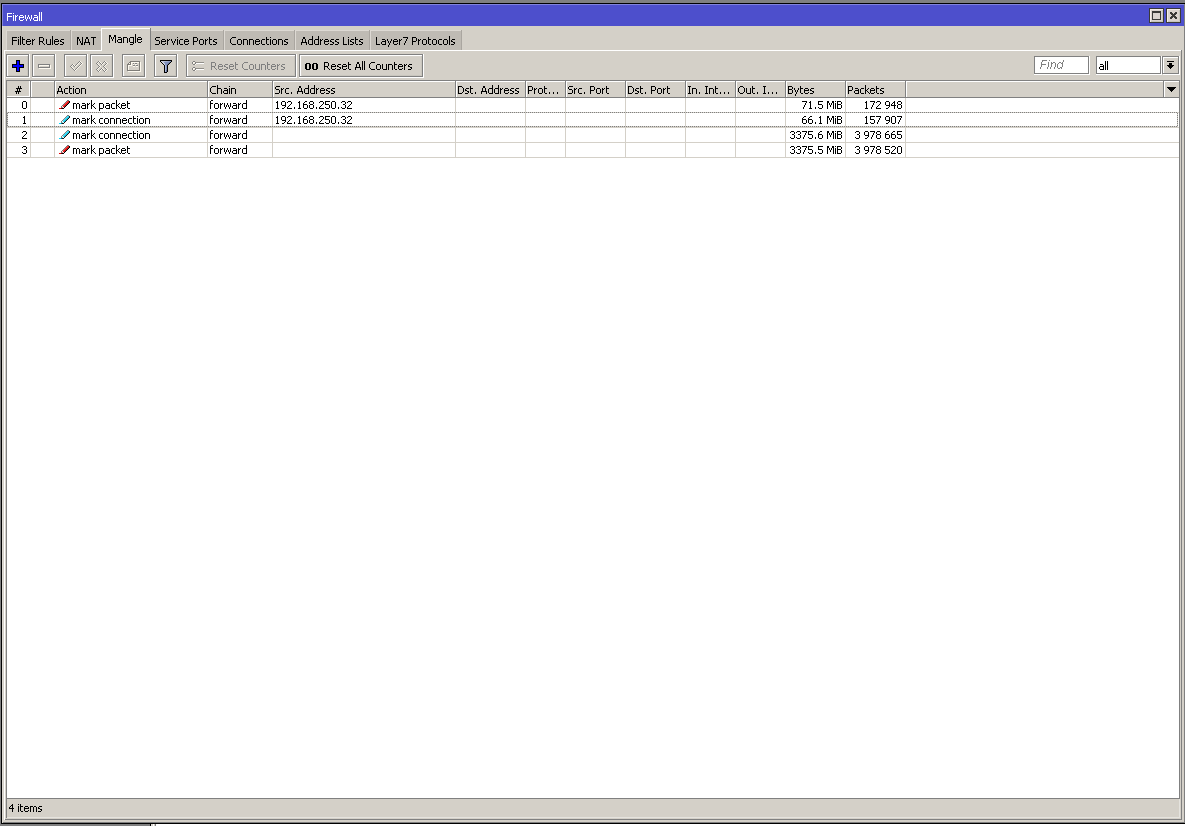This screenshot has height=826, width=1185.
Task: Open the Connections tab
Action: point(258,41)
